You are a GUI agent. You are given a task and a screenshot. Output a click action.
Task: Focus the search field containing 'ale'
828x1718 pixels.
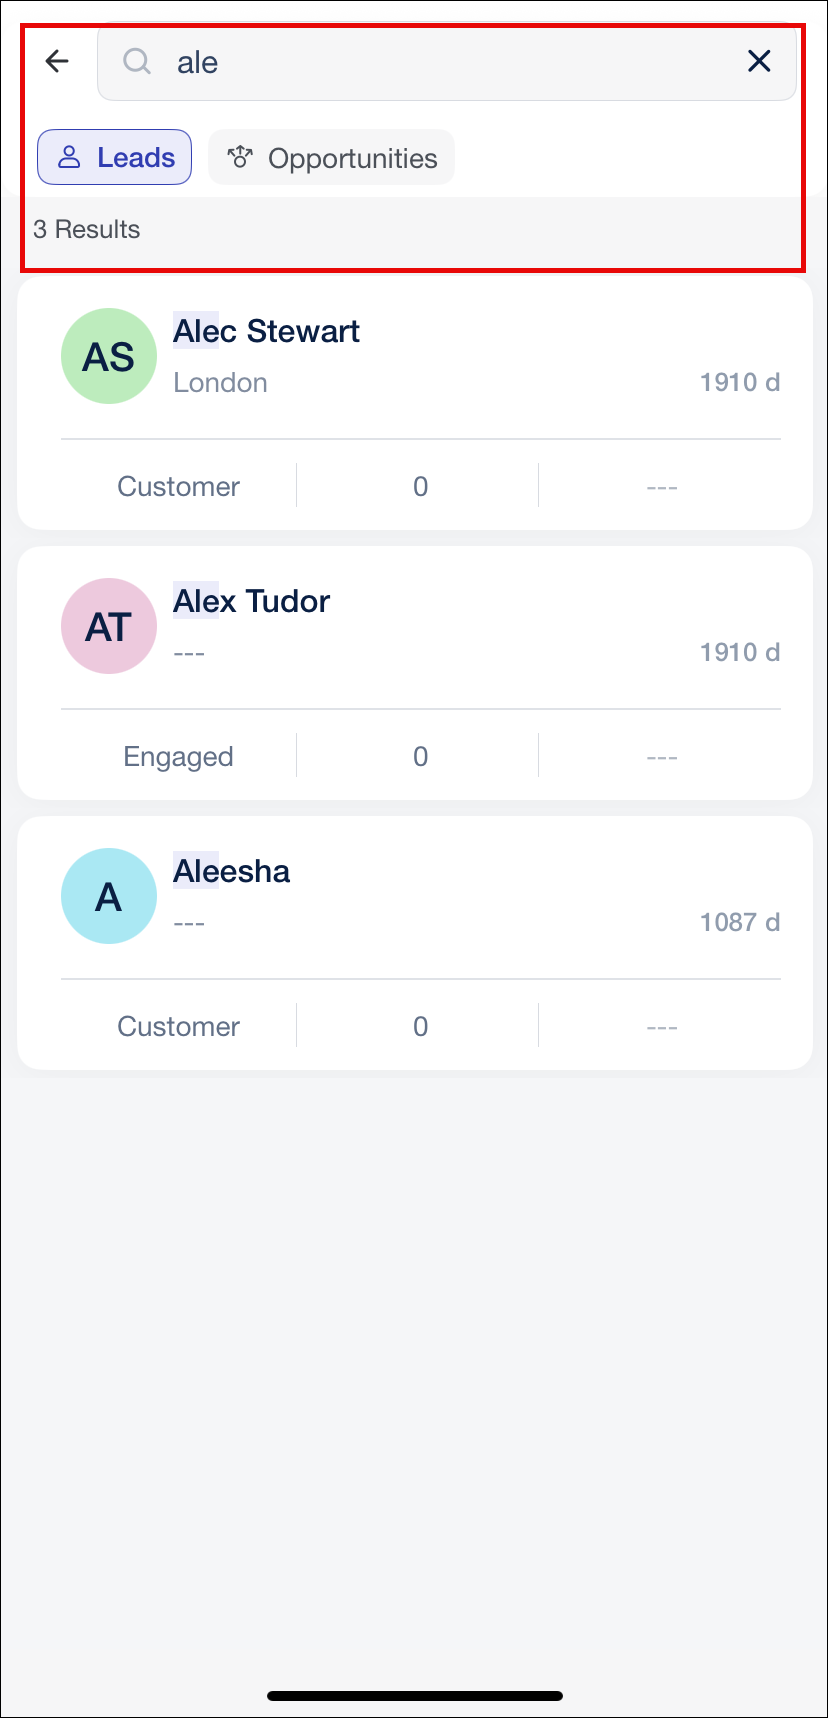(447, 62)
